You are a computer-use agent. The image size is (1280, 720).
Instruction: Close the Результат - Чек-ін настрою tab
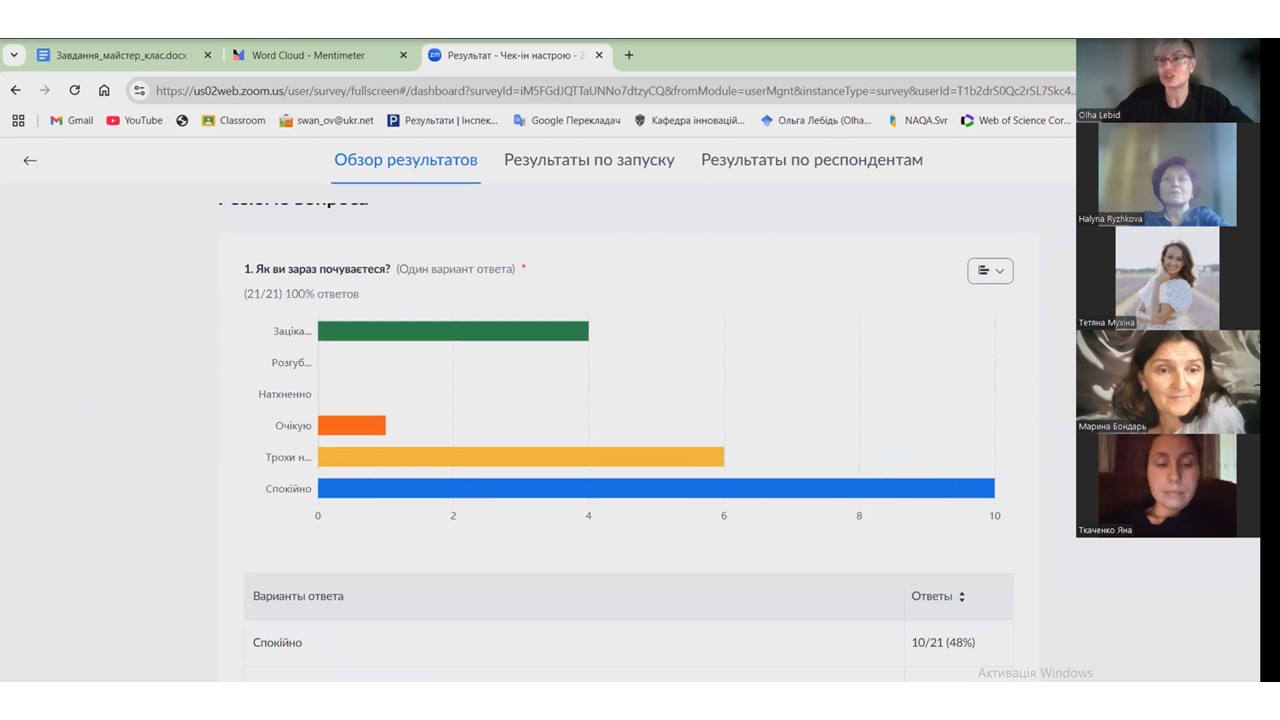click(599, 55)
